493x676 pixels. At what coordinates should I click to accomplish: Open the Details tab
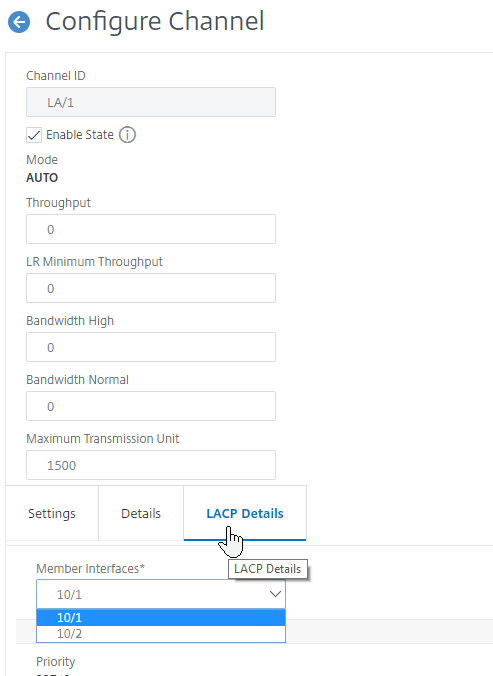(141, 513)
